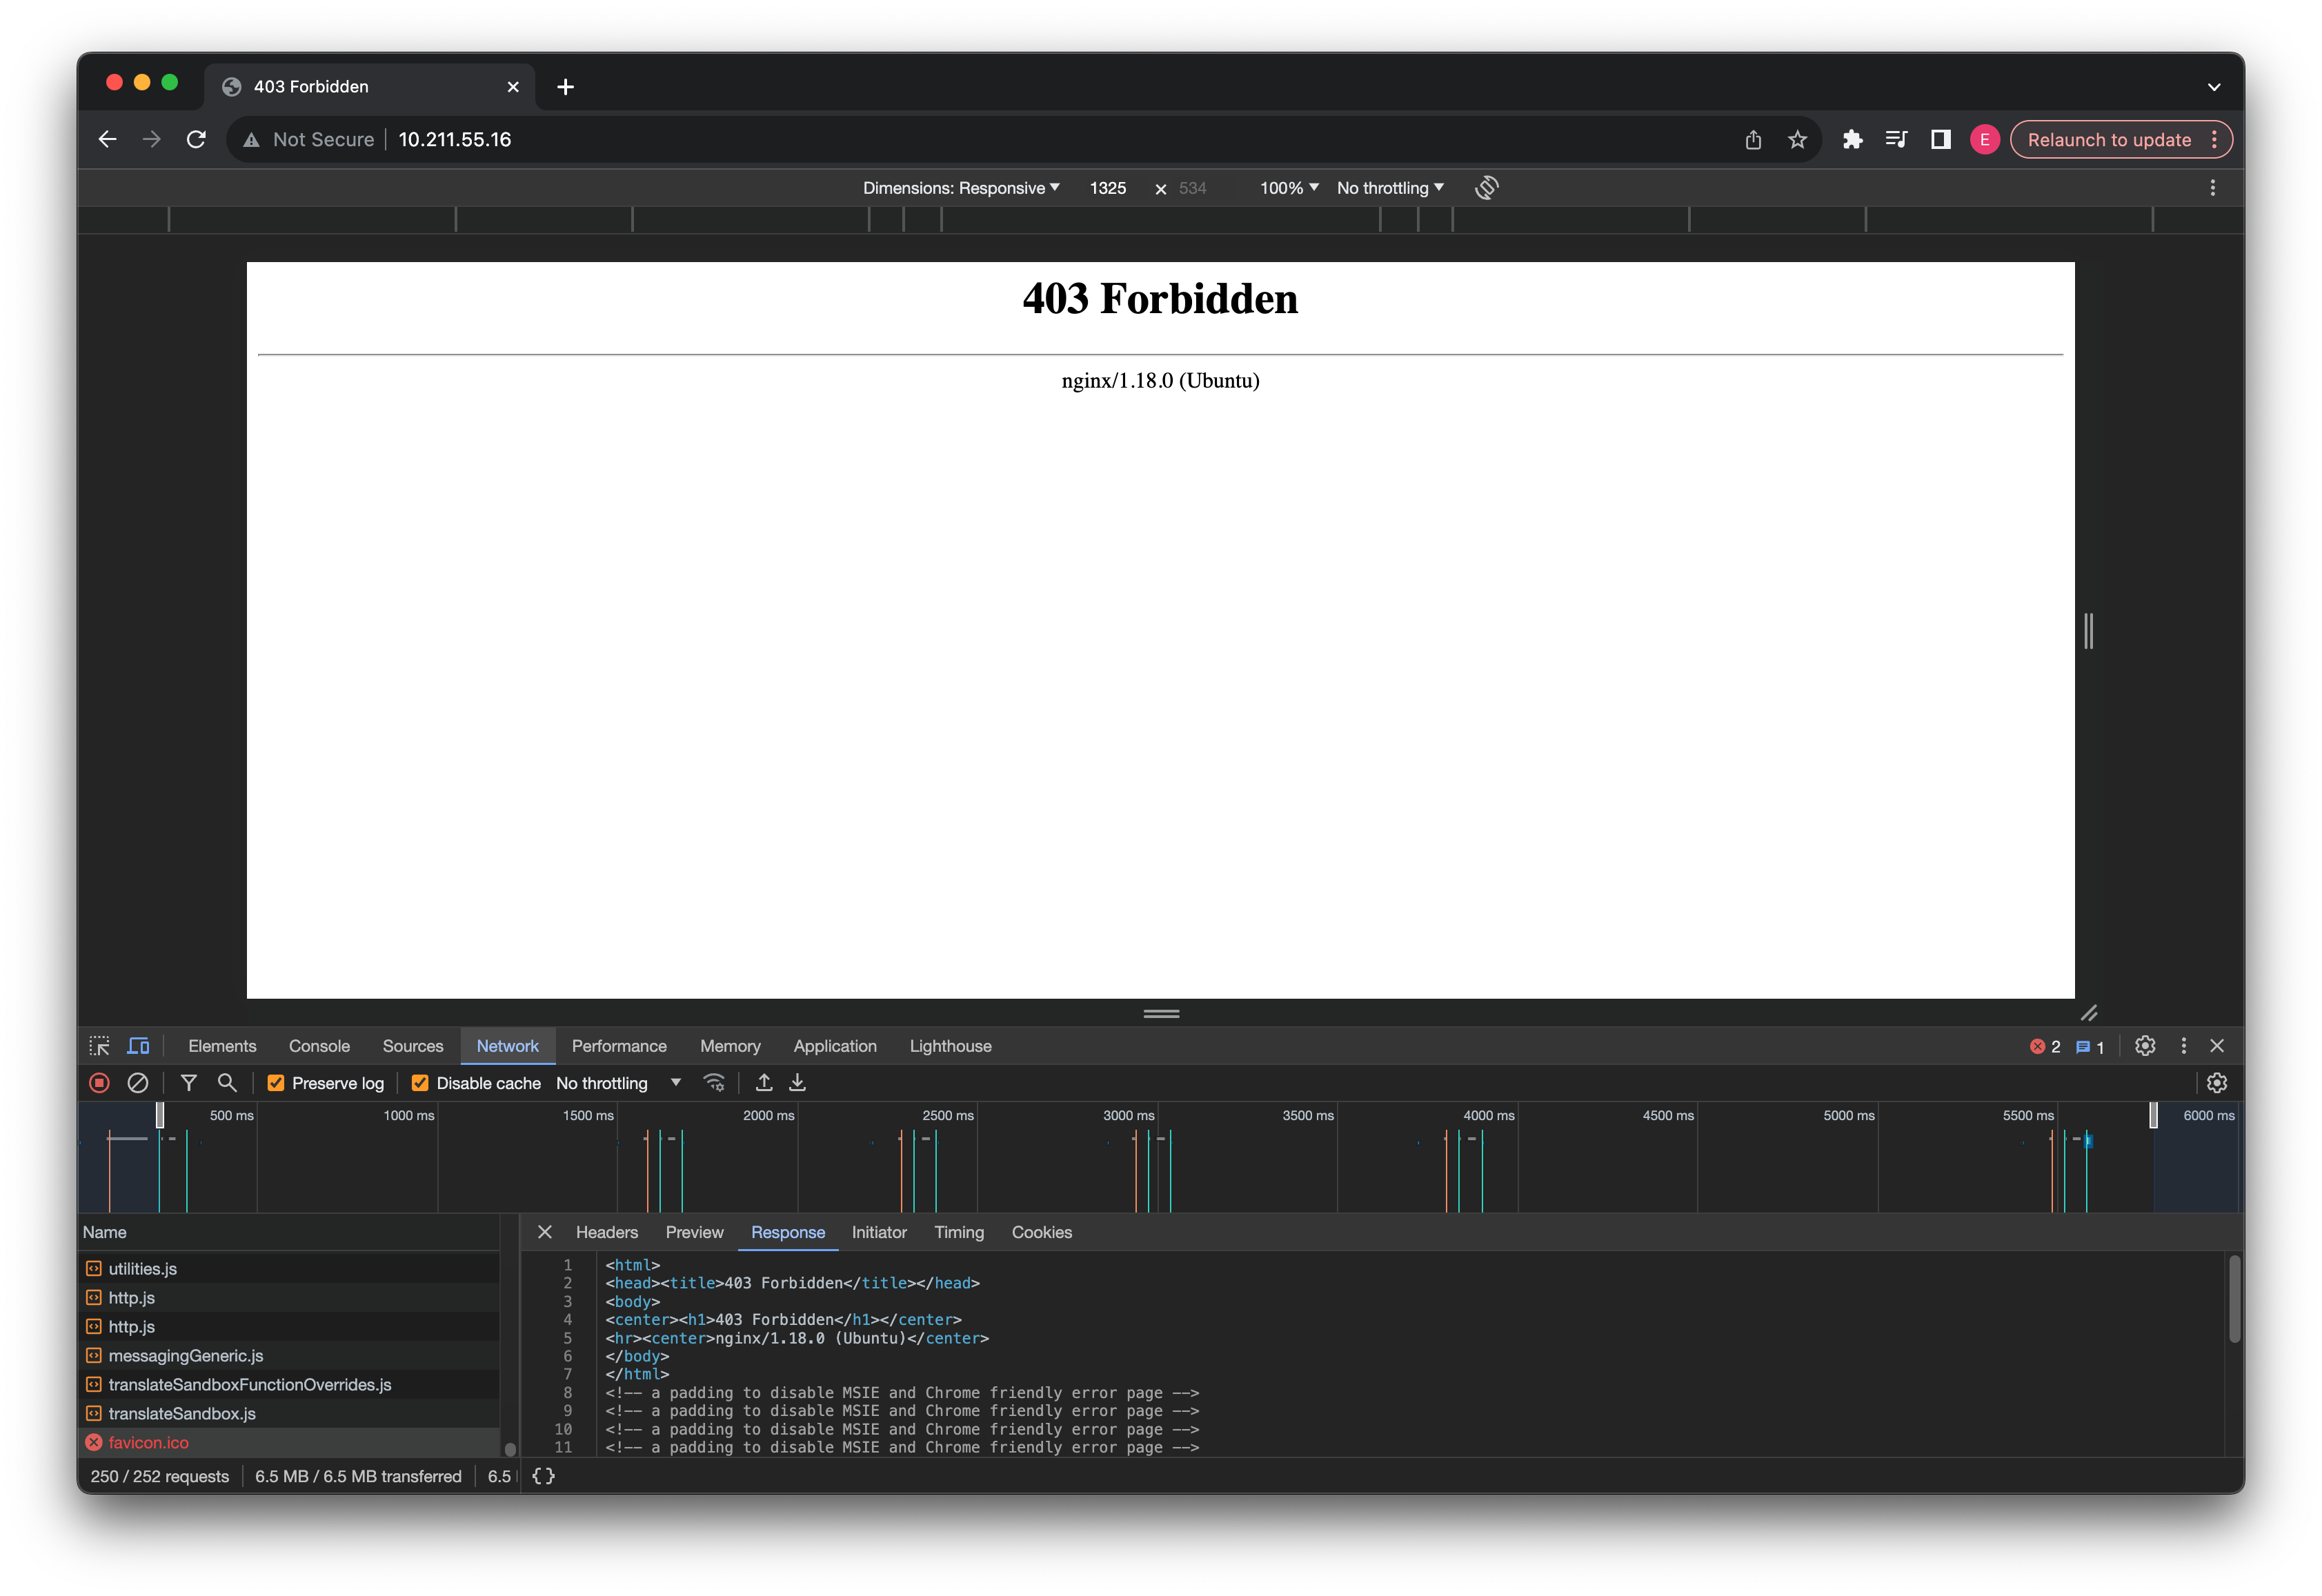Image resolution: width=2322 pixels, height=1596 pixels.
Task: Click the blue issues count badge
Action: click(2090, 1047)
